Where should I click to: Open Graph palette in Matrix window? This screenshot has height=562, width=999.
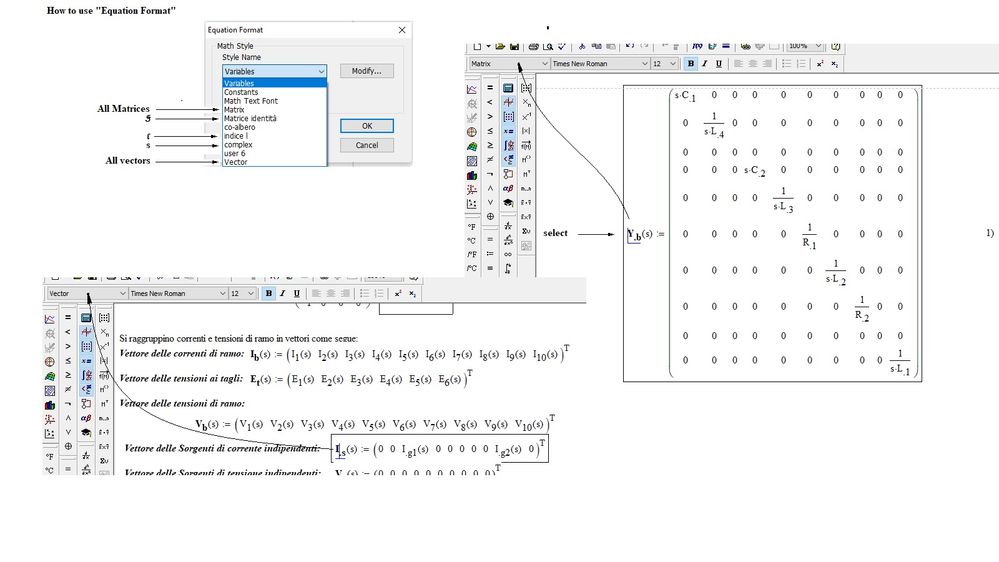(508, 102)
